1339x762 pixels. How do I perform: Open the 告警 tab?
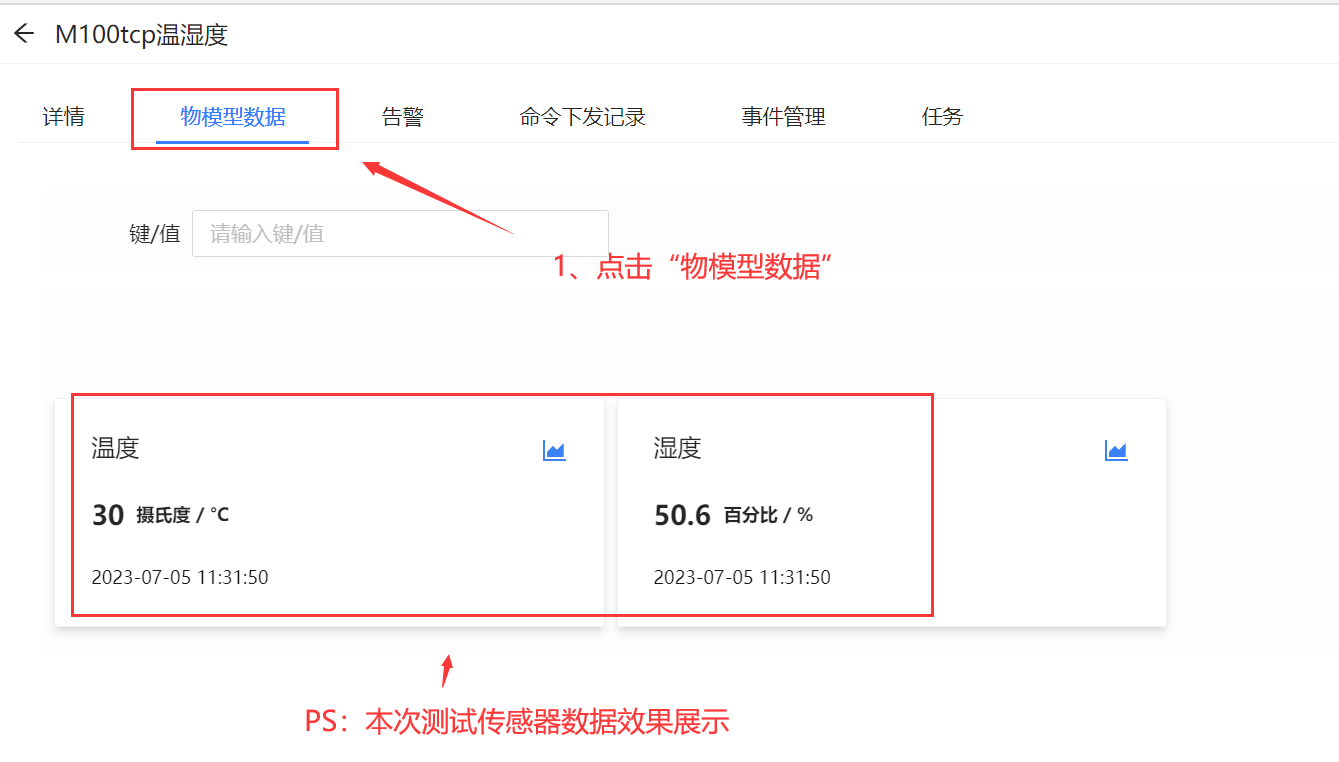pyautogui.click(x=403, y=117)
